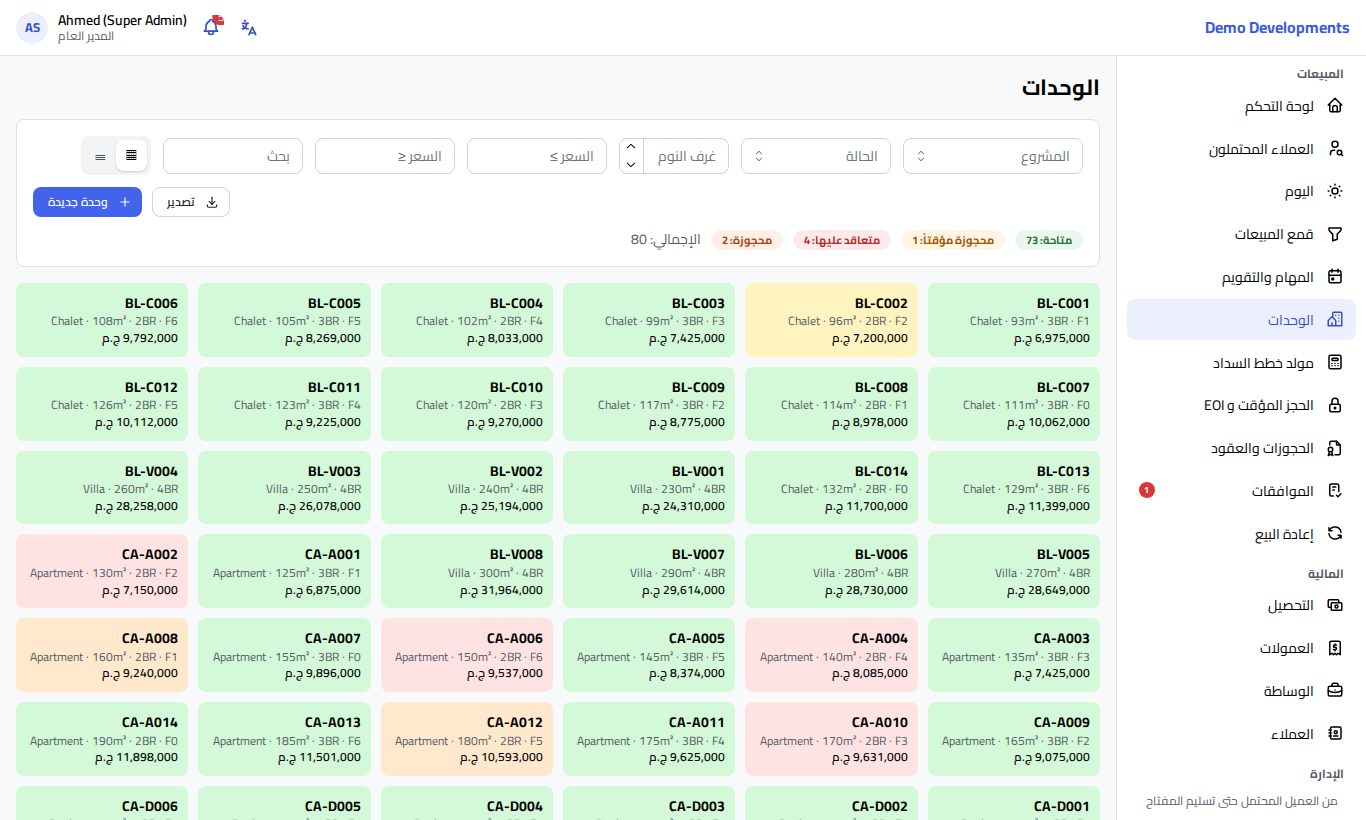
Task: Click the sun icon beside اليوم
Action: (1334, 191)
